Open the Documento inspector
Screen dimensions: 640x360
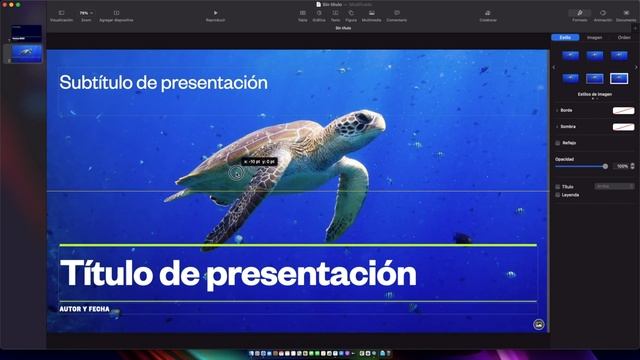pos(626,16)
